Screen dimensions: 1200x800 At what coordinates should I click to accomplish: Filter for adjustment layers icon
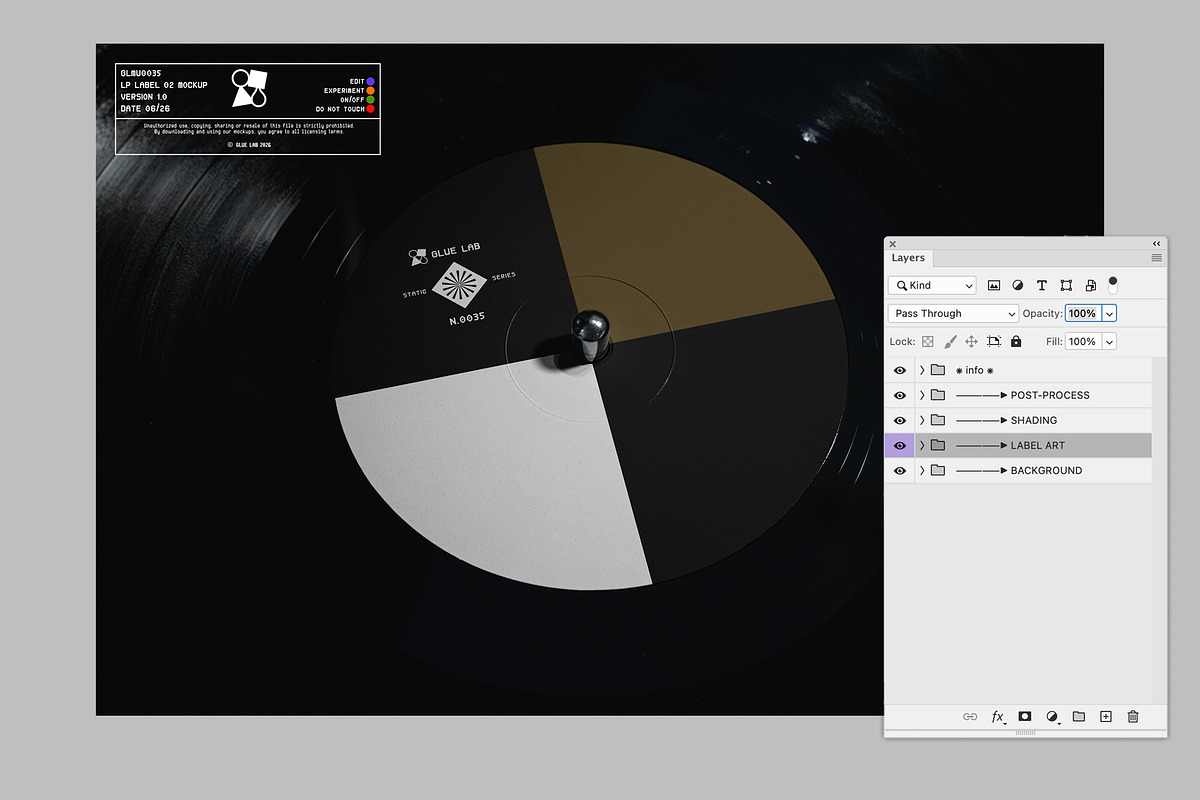tap(1018, 285)
